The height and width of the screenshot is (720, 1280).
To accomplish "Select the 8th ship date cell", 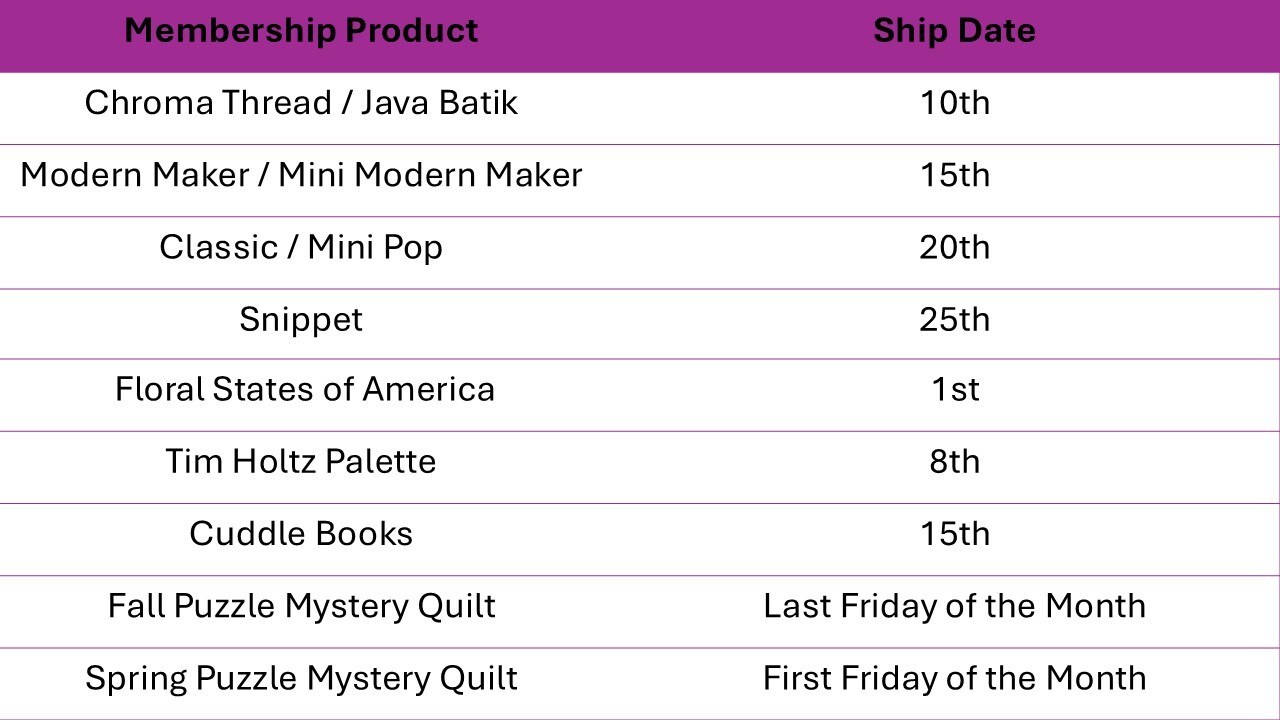I will click(954, 461).
